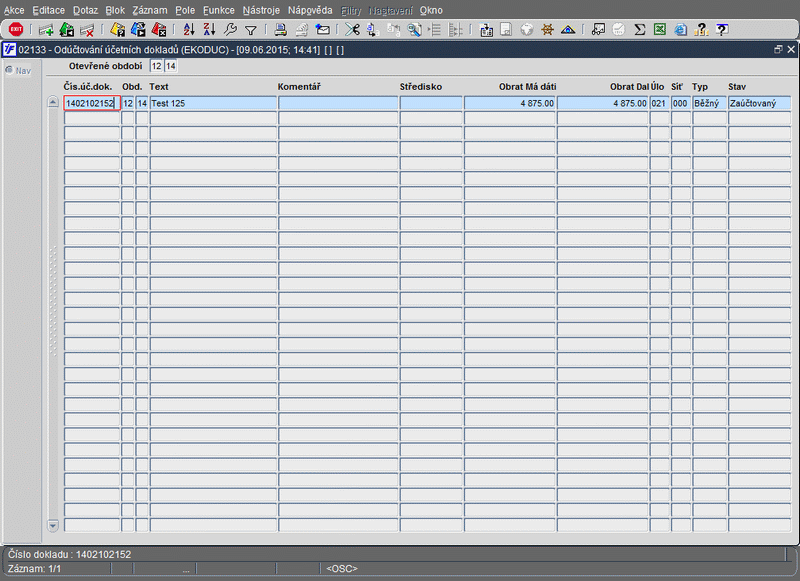The width and height of the screenshot is (800, 581).
Task: Click the Obrat Má dáti value 4 875.00
Action: (x=509, y=103)
